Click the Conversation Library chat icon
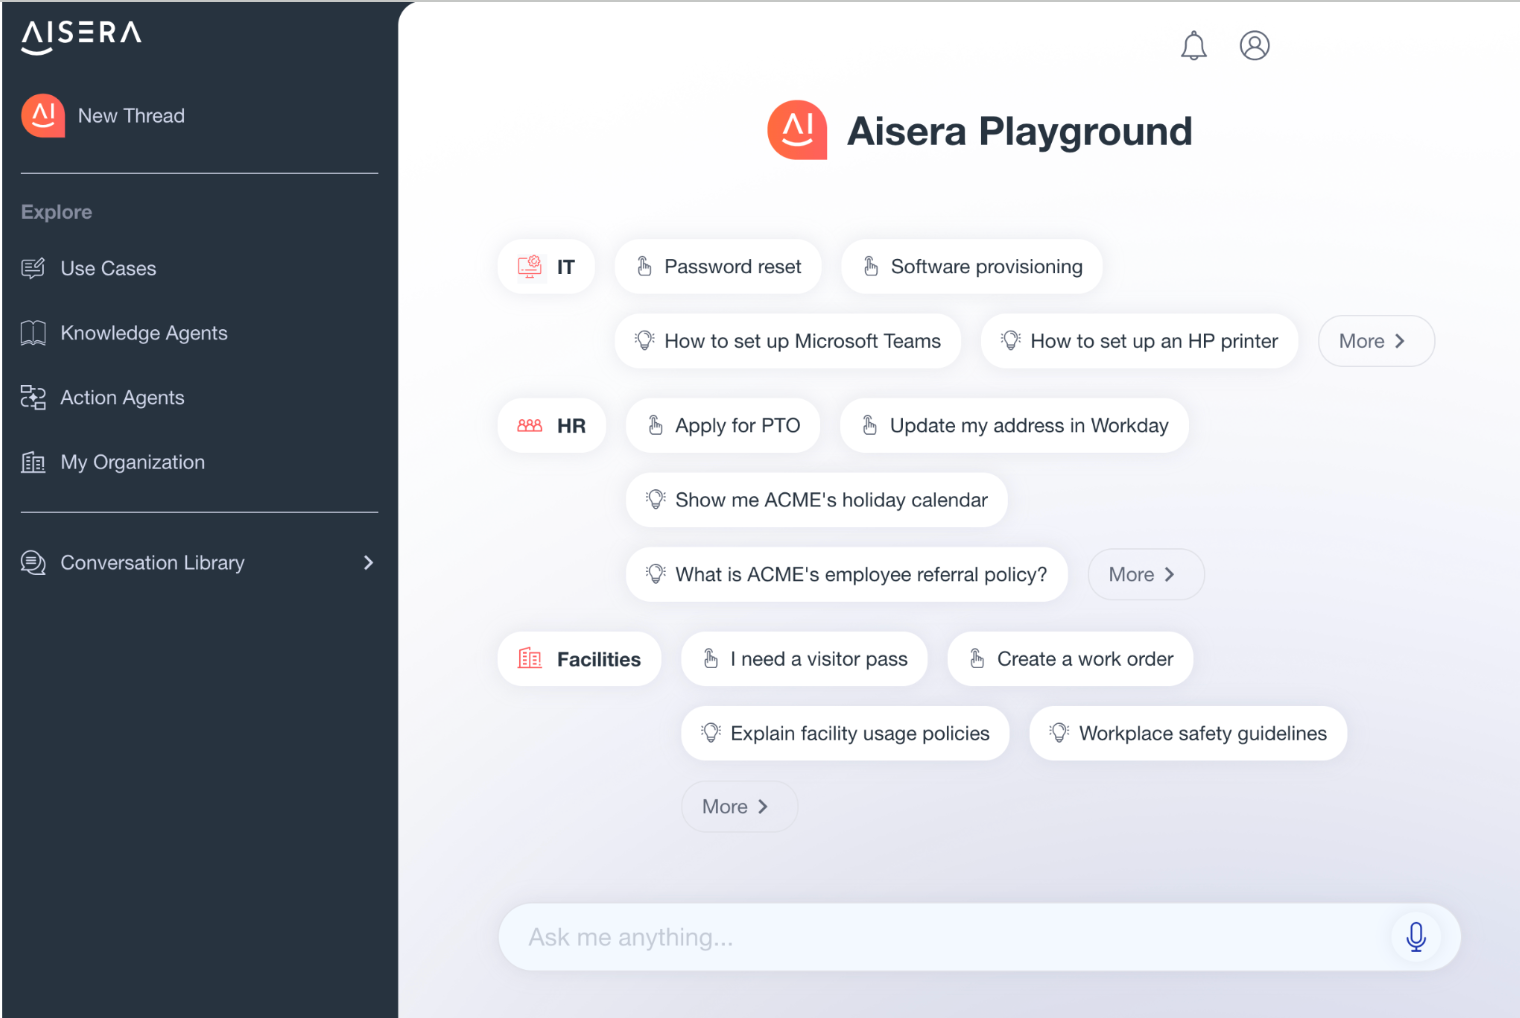 (33, 563)
